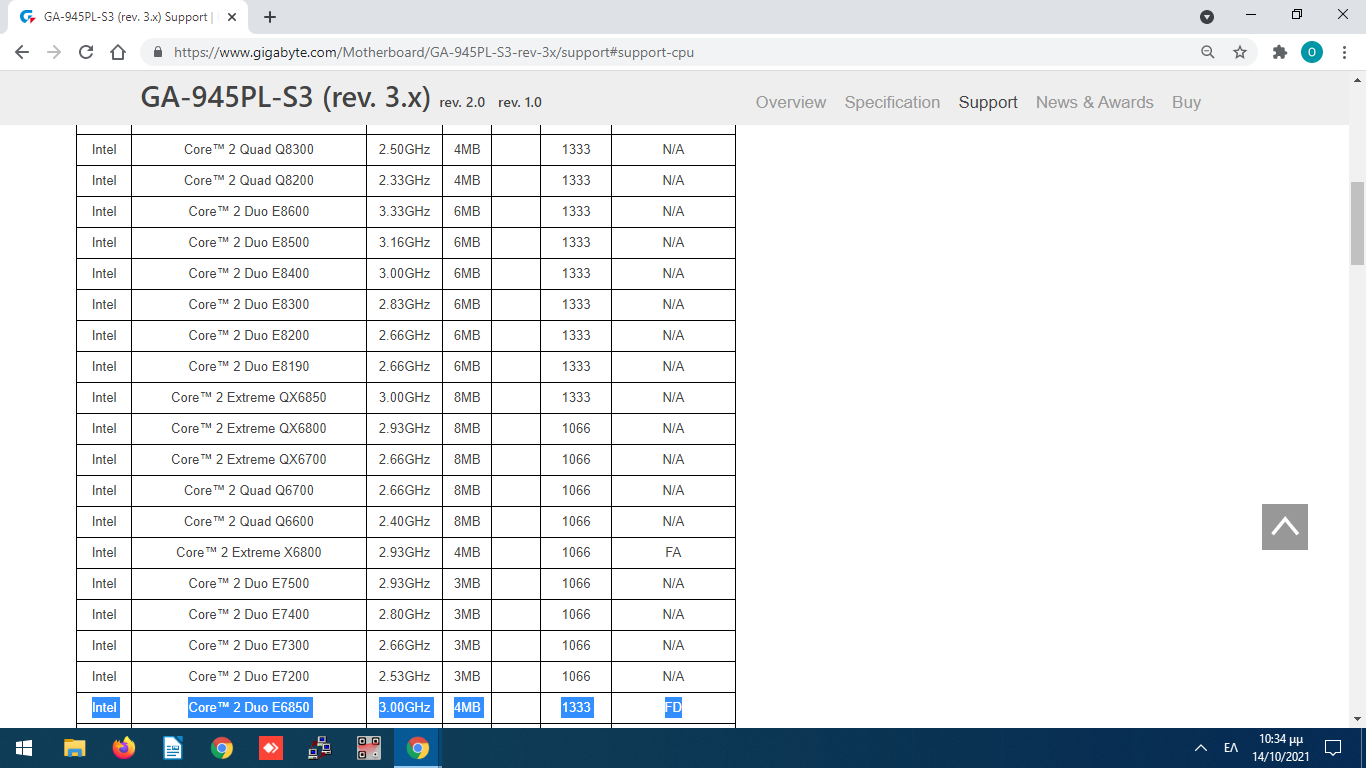The image size is (1366, 768).
Task: Click the page vertical scrollbar thumb
Action: coord(1358,222)
